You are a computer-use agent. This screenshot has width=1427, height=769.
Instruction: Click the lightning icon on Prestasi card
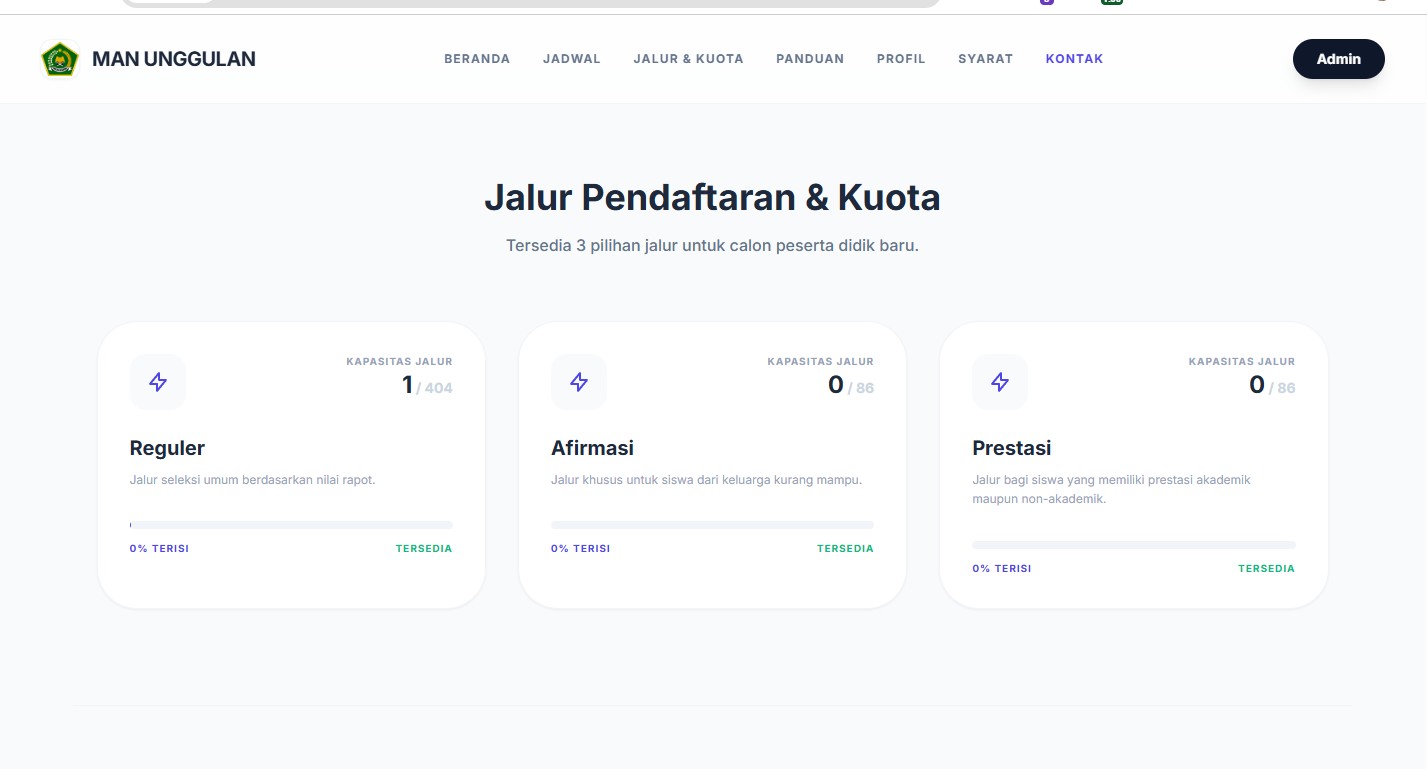pos(1000,382)
